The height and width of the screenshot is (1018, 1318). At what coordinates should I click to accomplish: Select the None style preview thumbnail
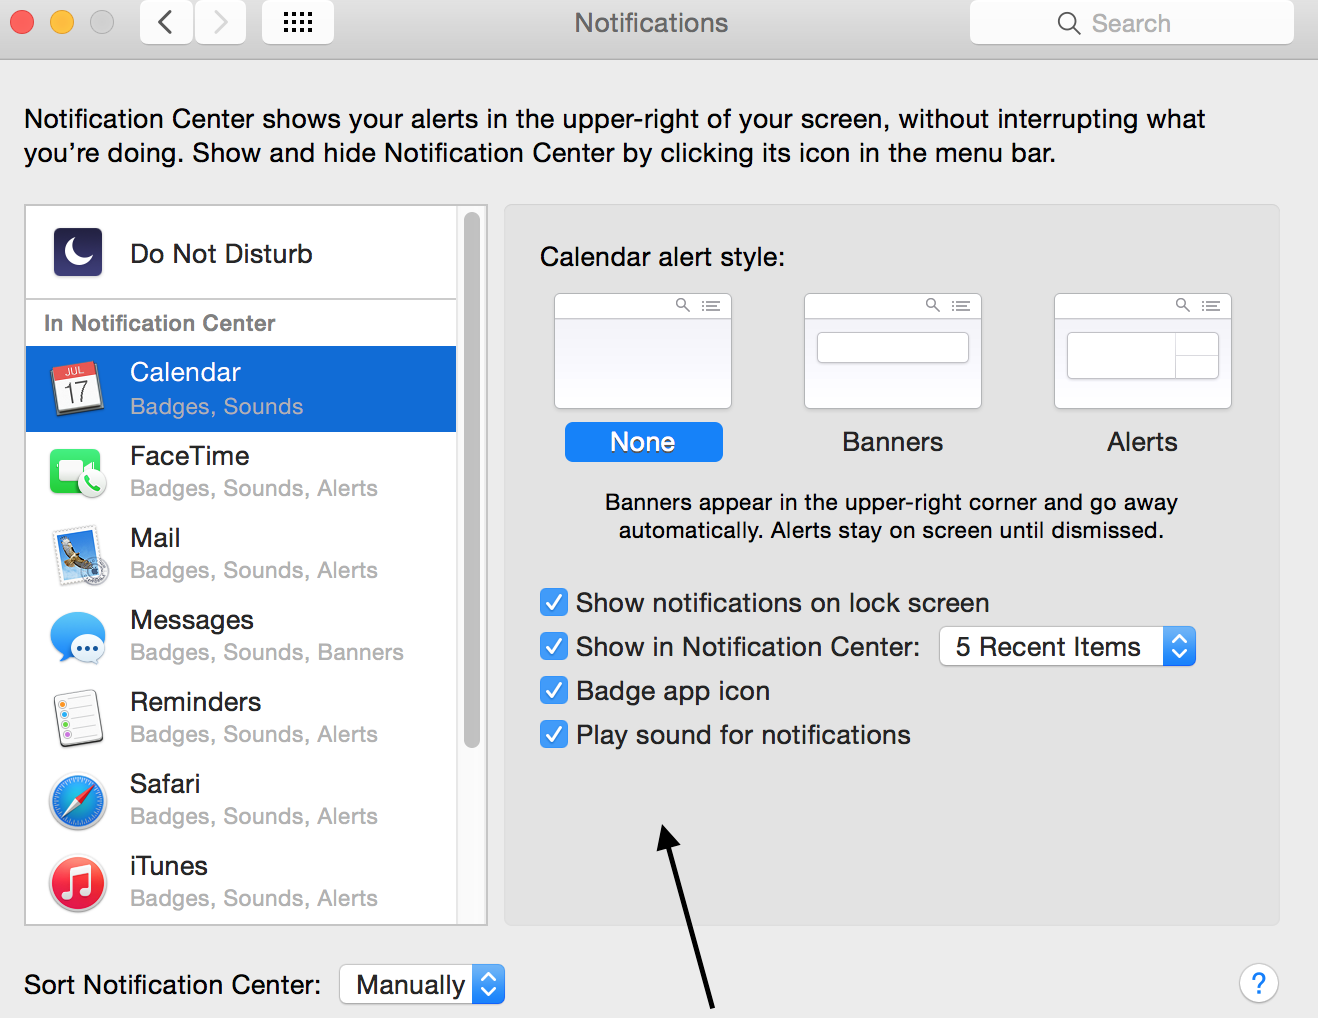(x=643, y=351)
